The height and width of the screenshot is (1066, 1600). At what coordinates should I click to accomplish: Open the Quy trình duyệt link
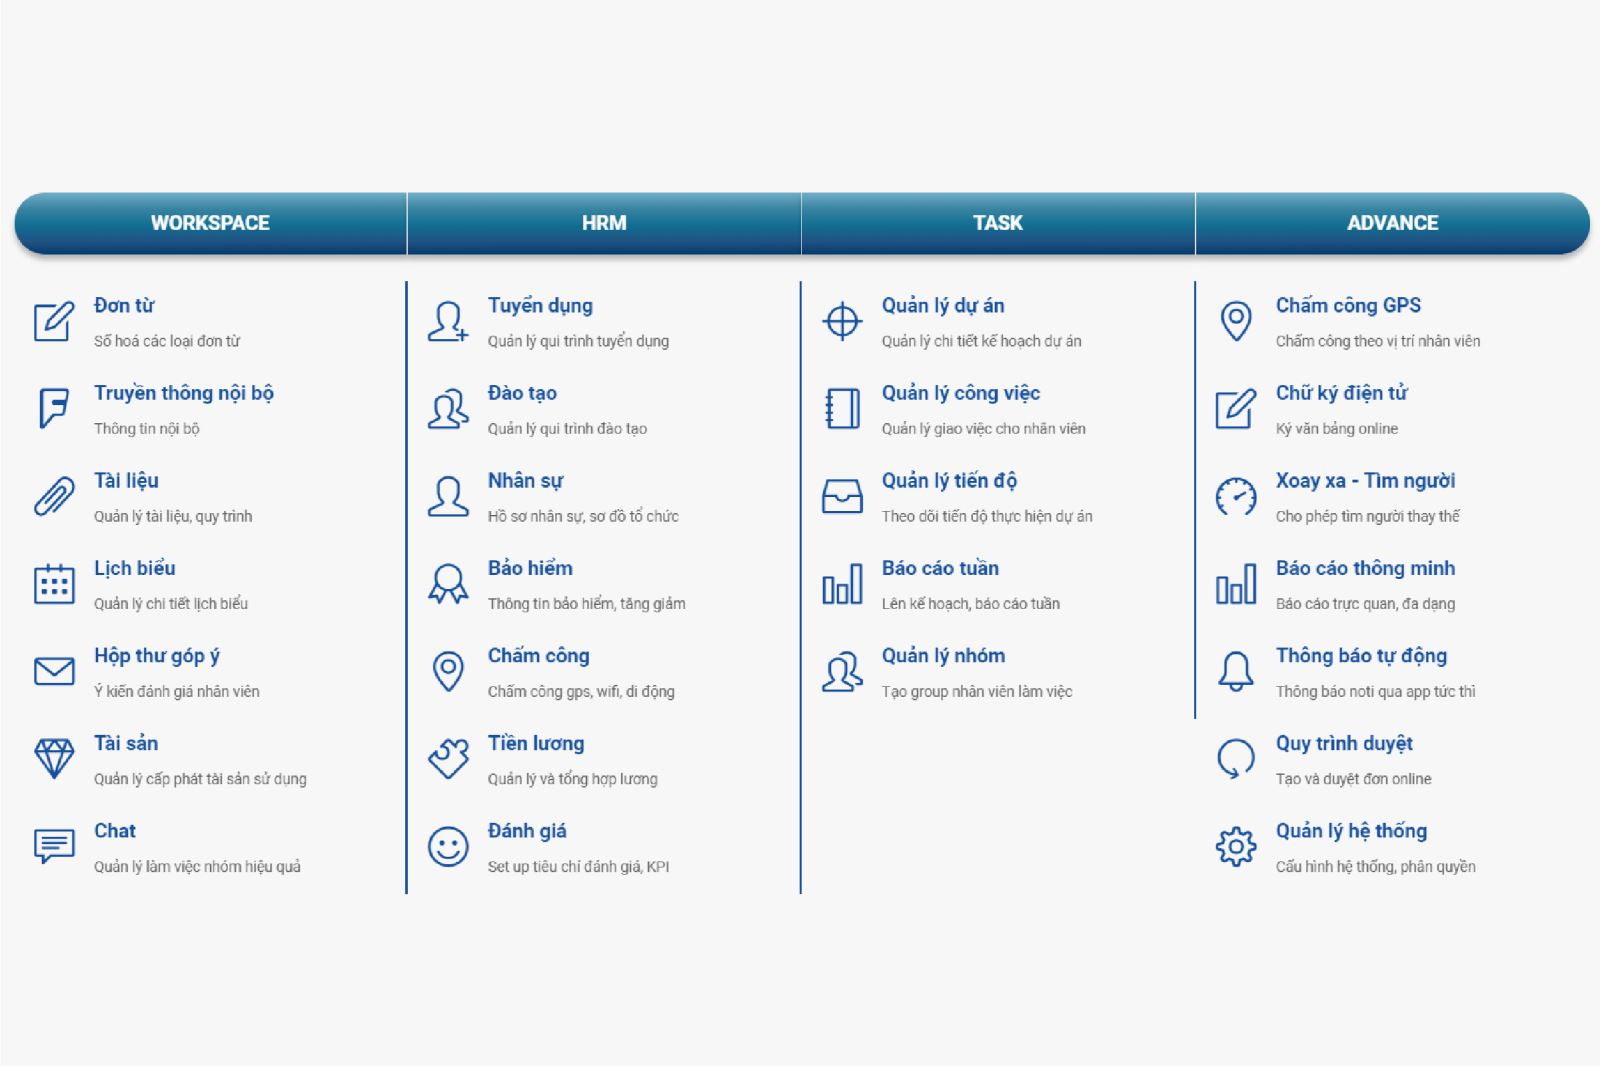(x=1344, y=743)
